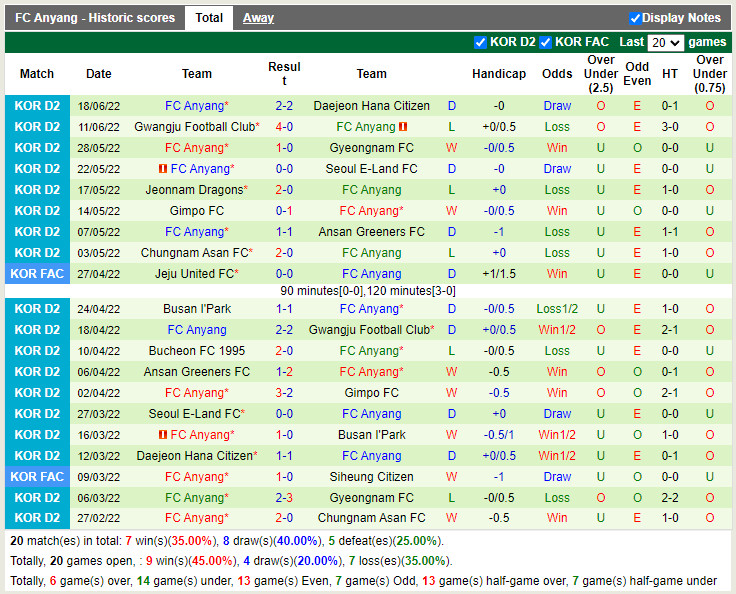Uncheck the KOR D2 league filter
The height and width of the screenshot is (594, 736).
[x=480, y=42]
